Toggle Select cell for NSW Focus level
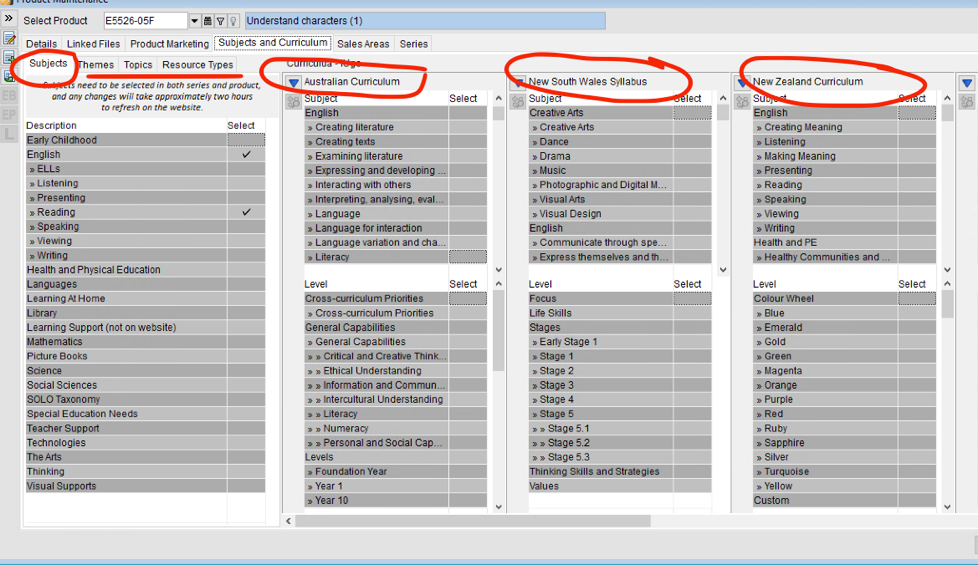 pyautogui.click(x=692, y=299)
